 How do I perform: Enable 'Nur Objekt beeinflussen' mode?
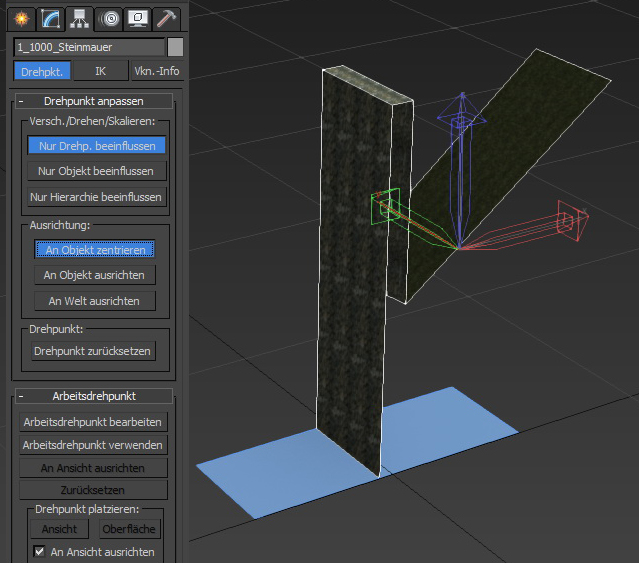[x=97, y=171]
